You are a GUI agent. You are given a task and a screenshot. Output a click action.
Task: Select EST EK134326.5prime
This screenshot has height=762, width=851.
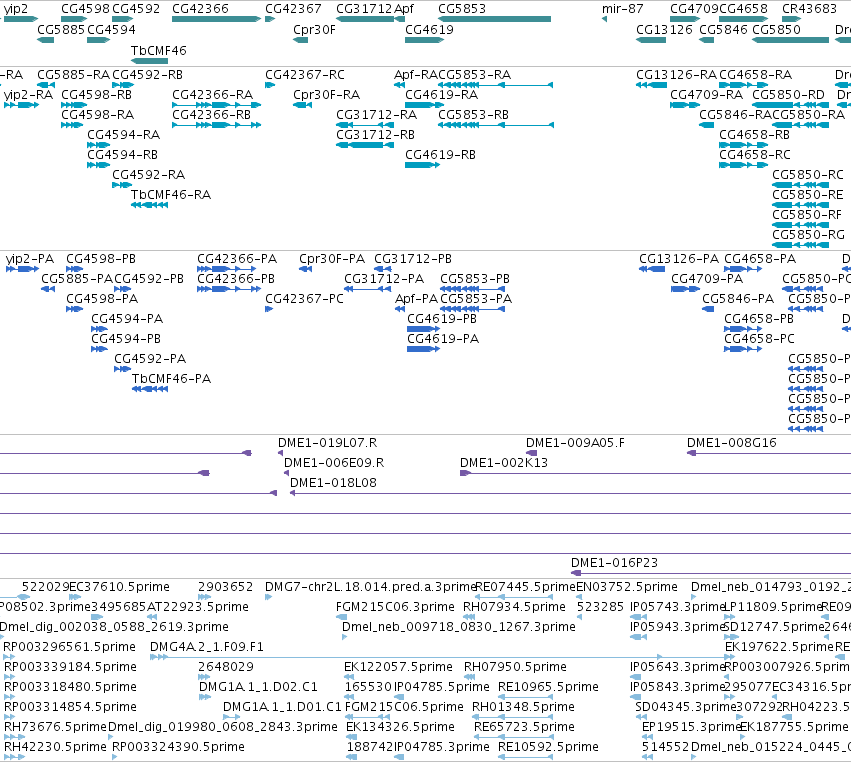400,726
